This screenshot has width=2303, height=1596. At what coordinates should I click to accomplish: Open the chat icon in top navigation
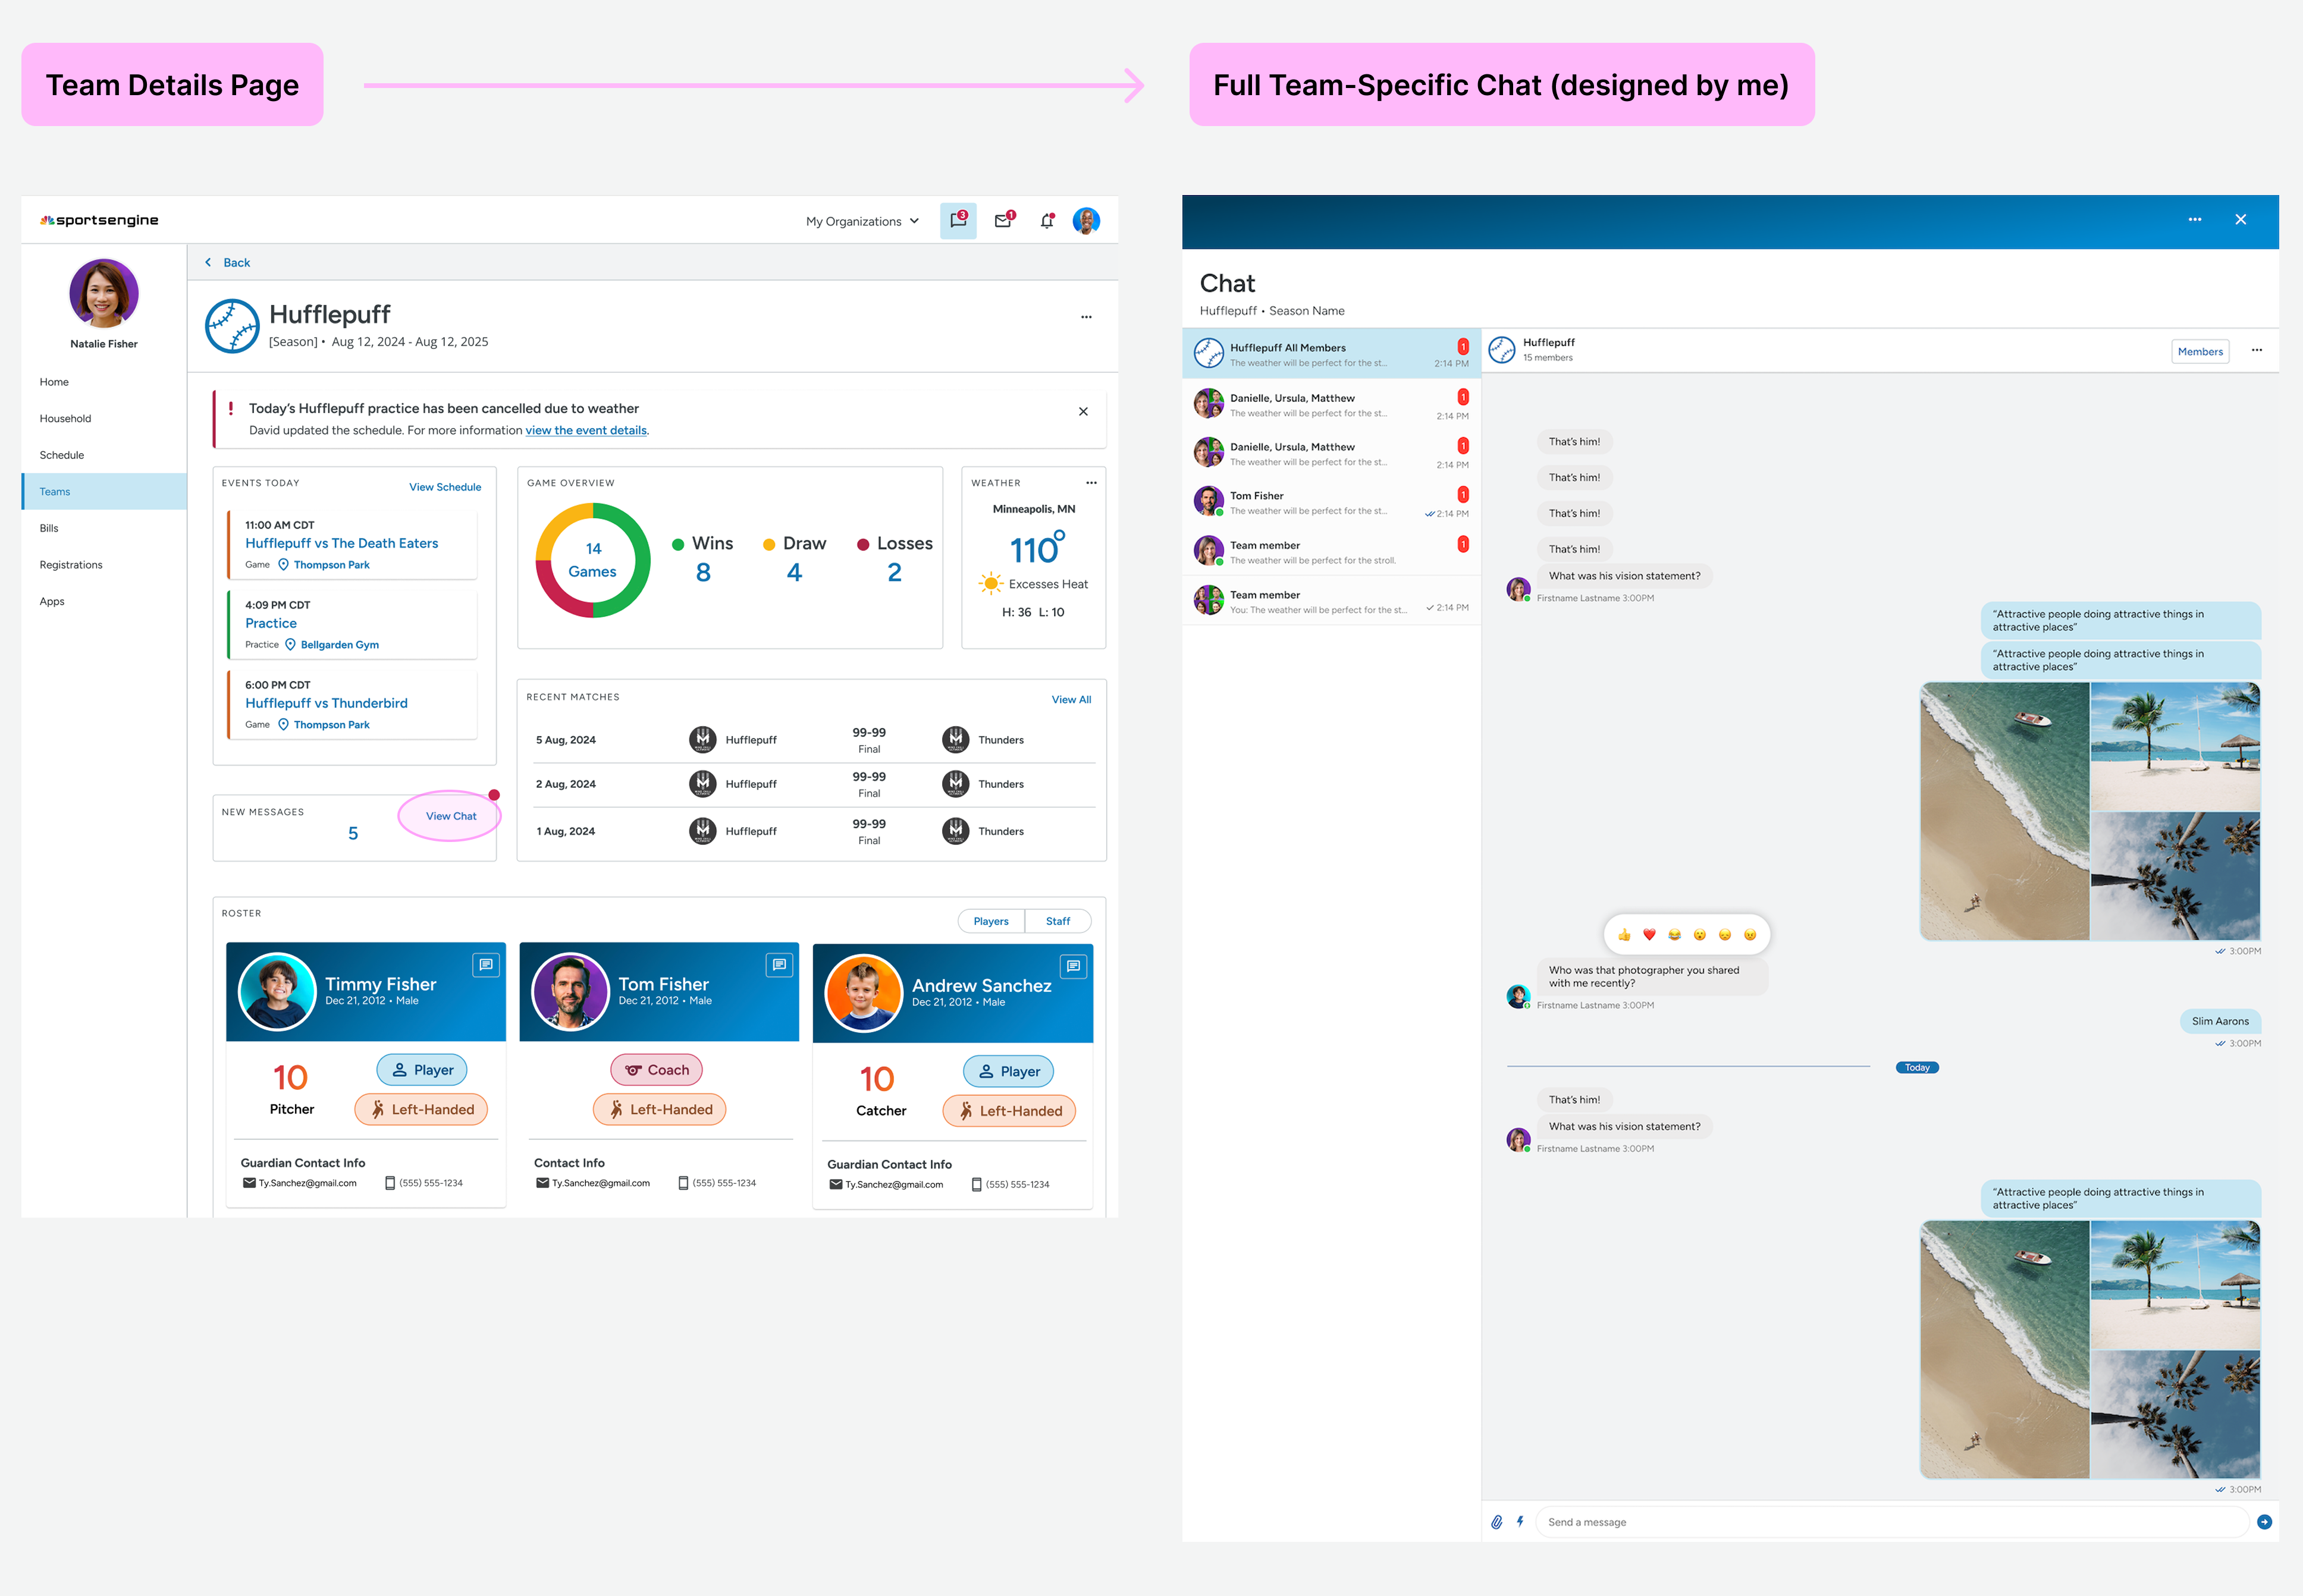957,221
